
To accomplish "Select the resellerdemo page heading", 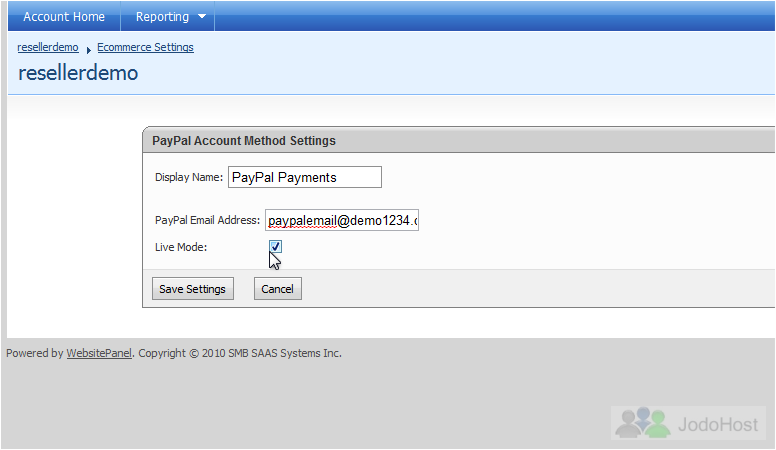I will pos(78,73).
